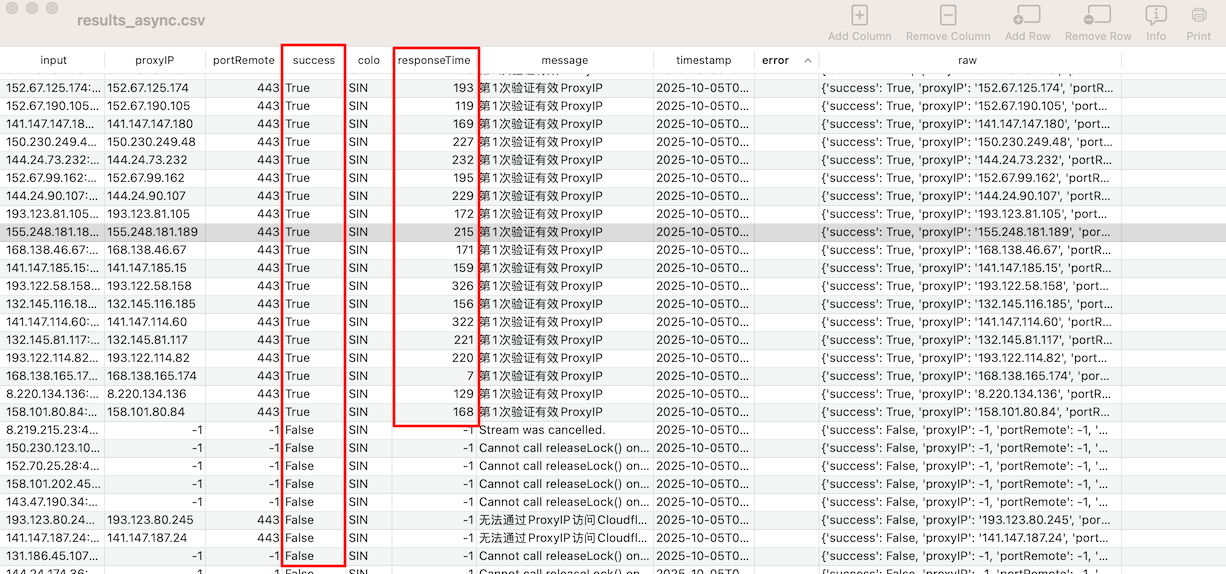Image resolution: width=1226 pixels, height=574 pixels.
Task: Select the highlighted row 155.248.181.189 proxyIP cell
Action: (x=152, y=232)
